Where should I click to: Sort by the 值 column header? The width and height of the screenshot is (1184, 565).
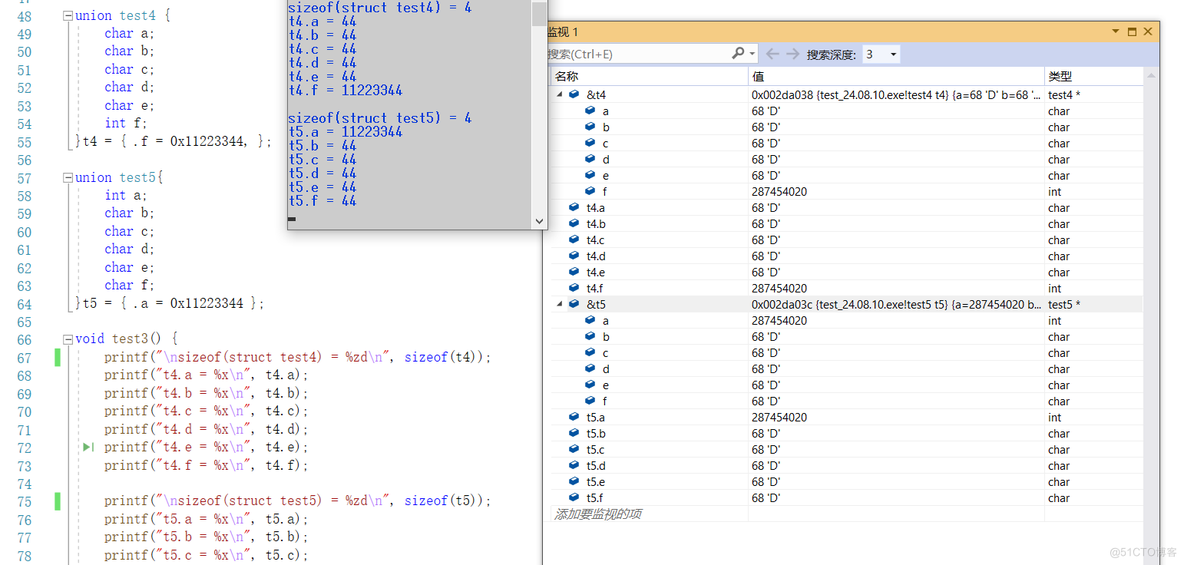pyautogui.click(x=896, y=77)
